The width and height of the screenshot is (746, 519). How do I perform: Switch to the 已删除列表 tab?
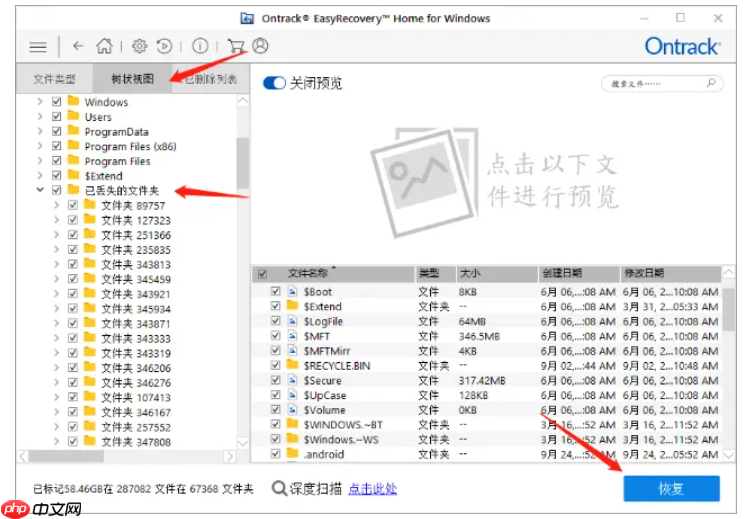210,79
